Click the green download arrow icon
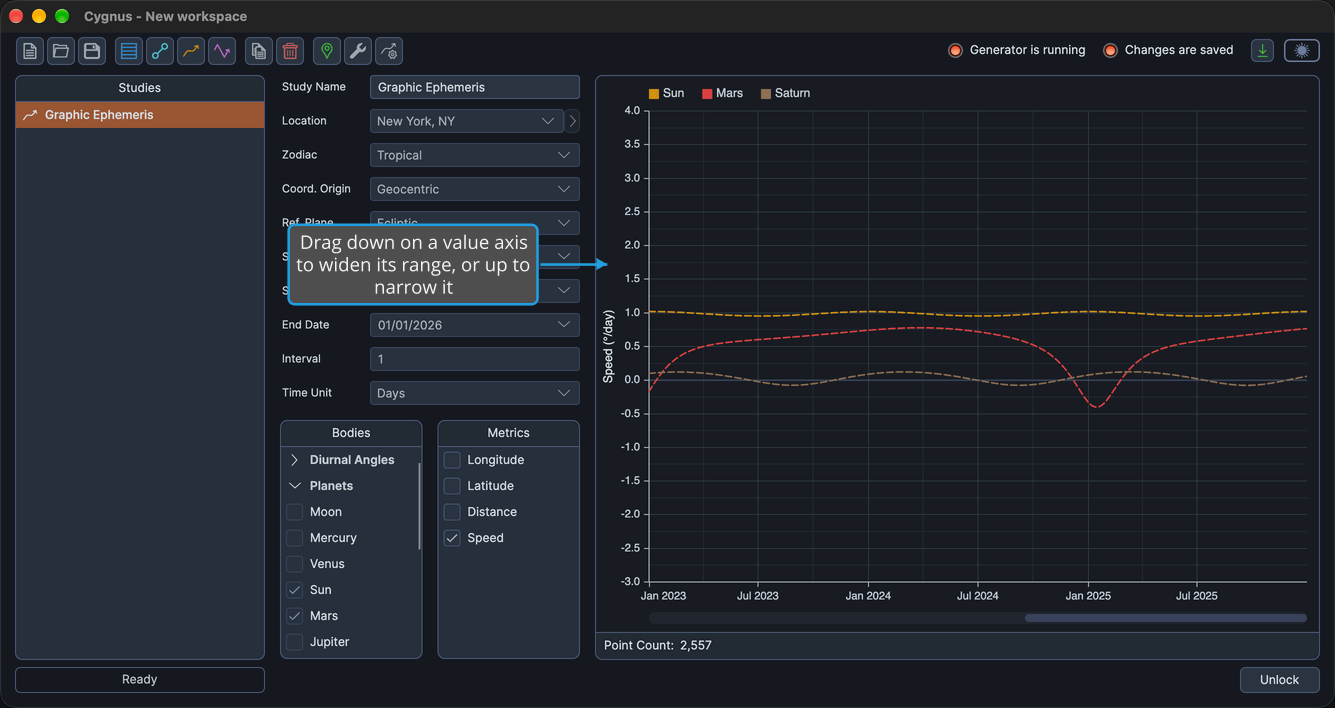 click(1263, 50)
